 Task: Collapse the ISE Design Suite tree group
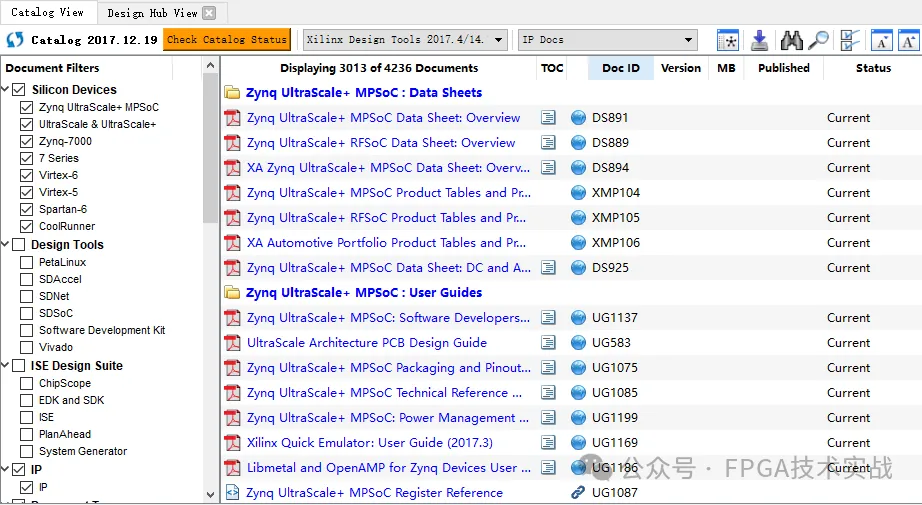point(5,366)
